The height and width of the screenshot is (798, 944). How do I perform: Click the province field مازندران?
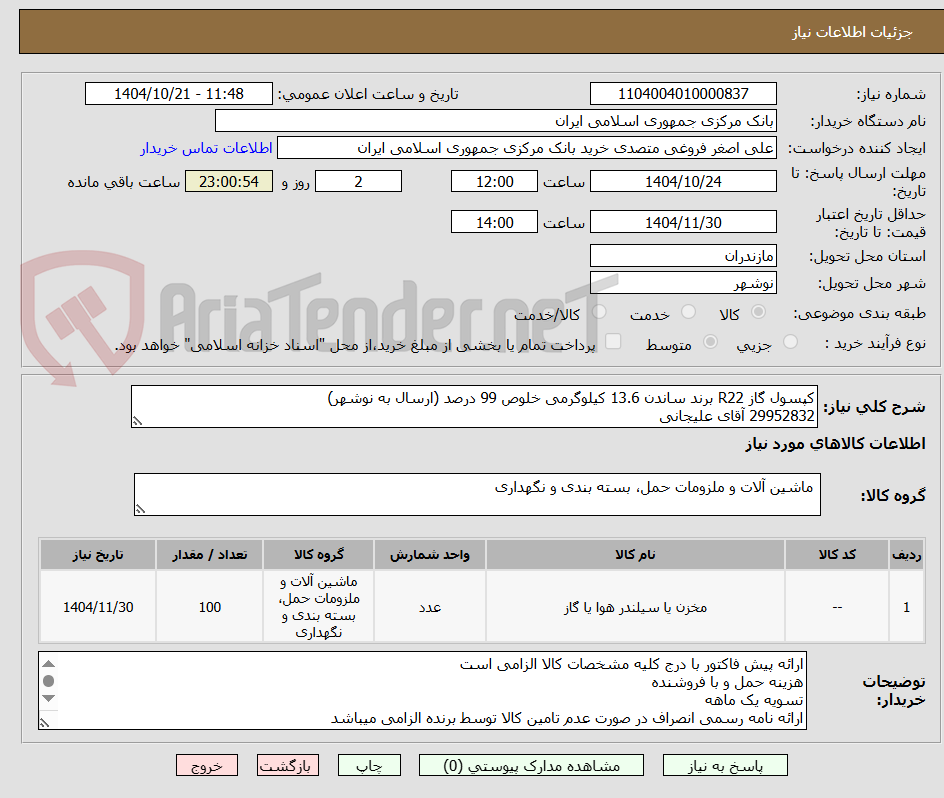click(x=683, y=256)
